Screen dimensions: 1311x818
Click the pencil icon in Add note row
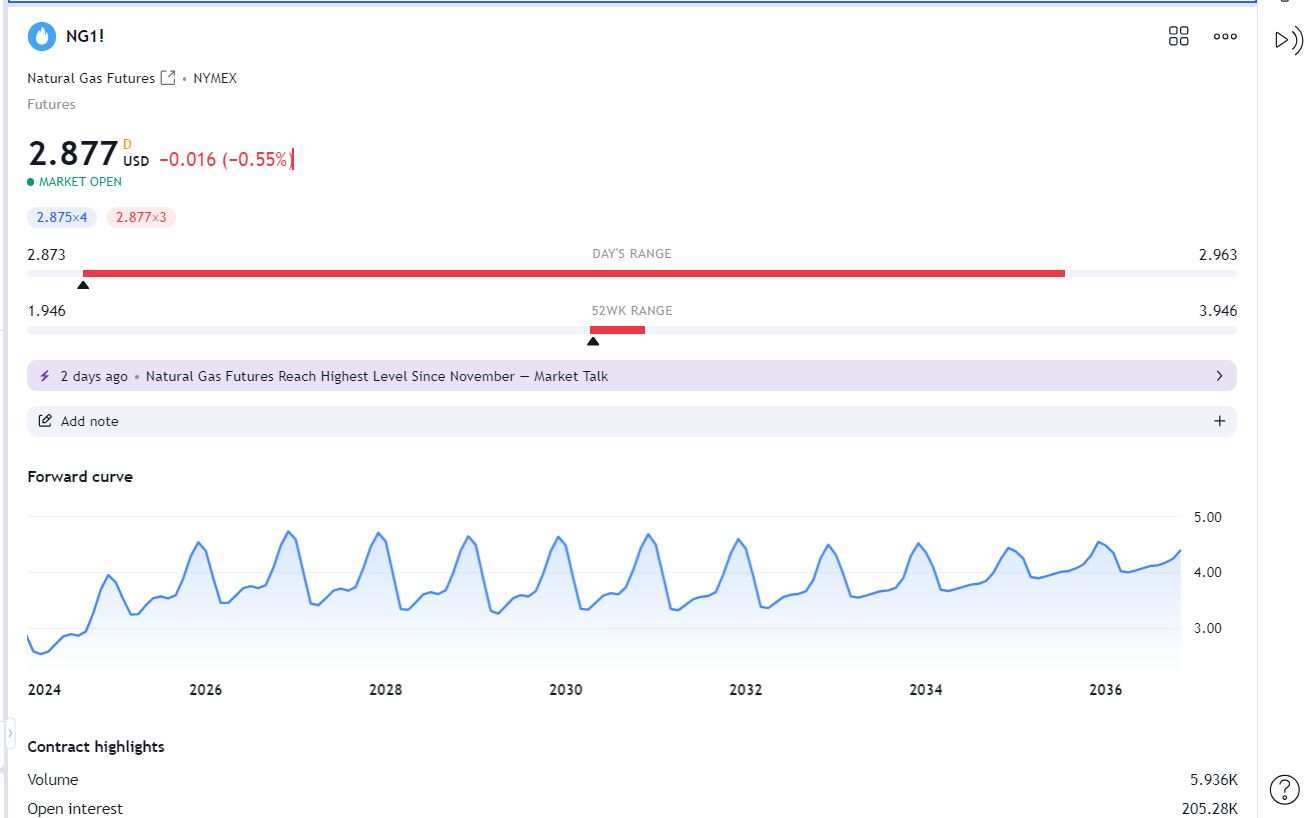[x=45, y=421]
